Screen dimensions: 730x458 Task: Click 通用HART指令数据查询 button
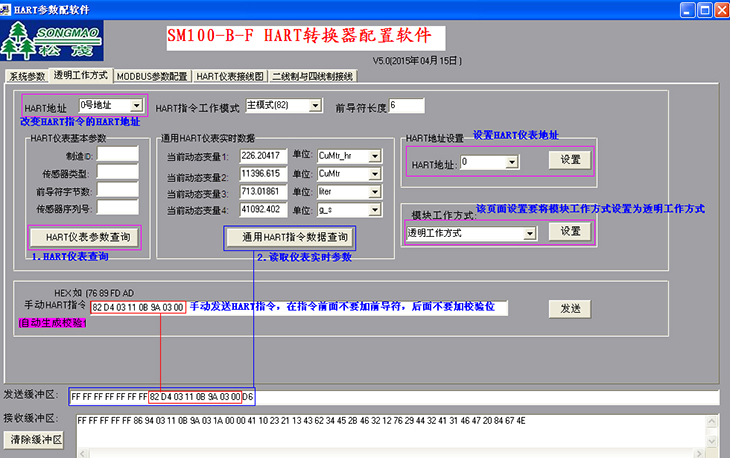point(290,237)
